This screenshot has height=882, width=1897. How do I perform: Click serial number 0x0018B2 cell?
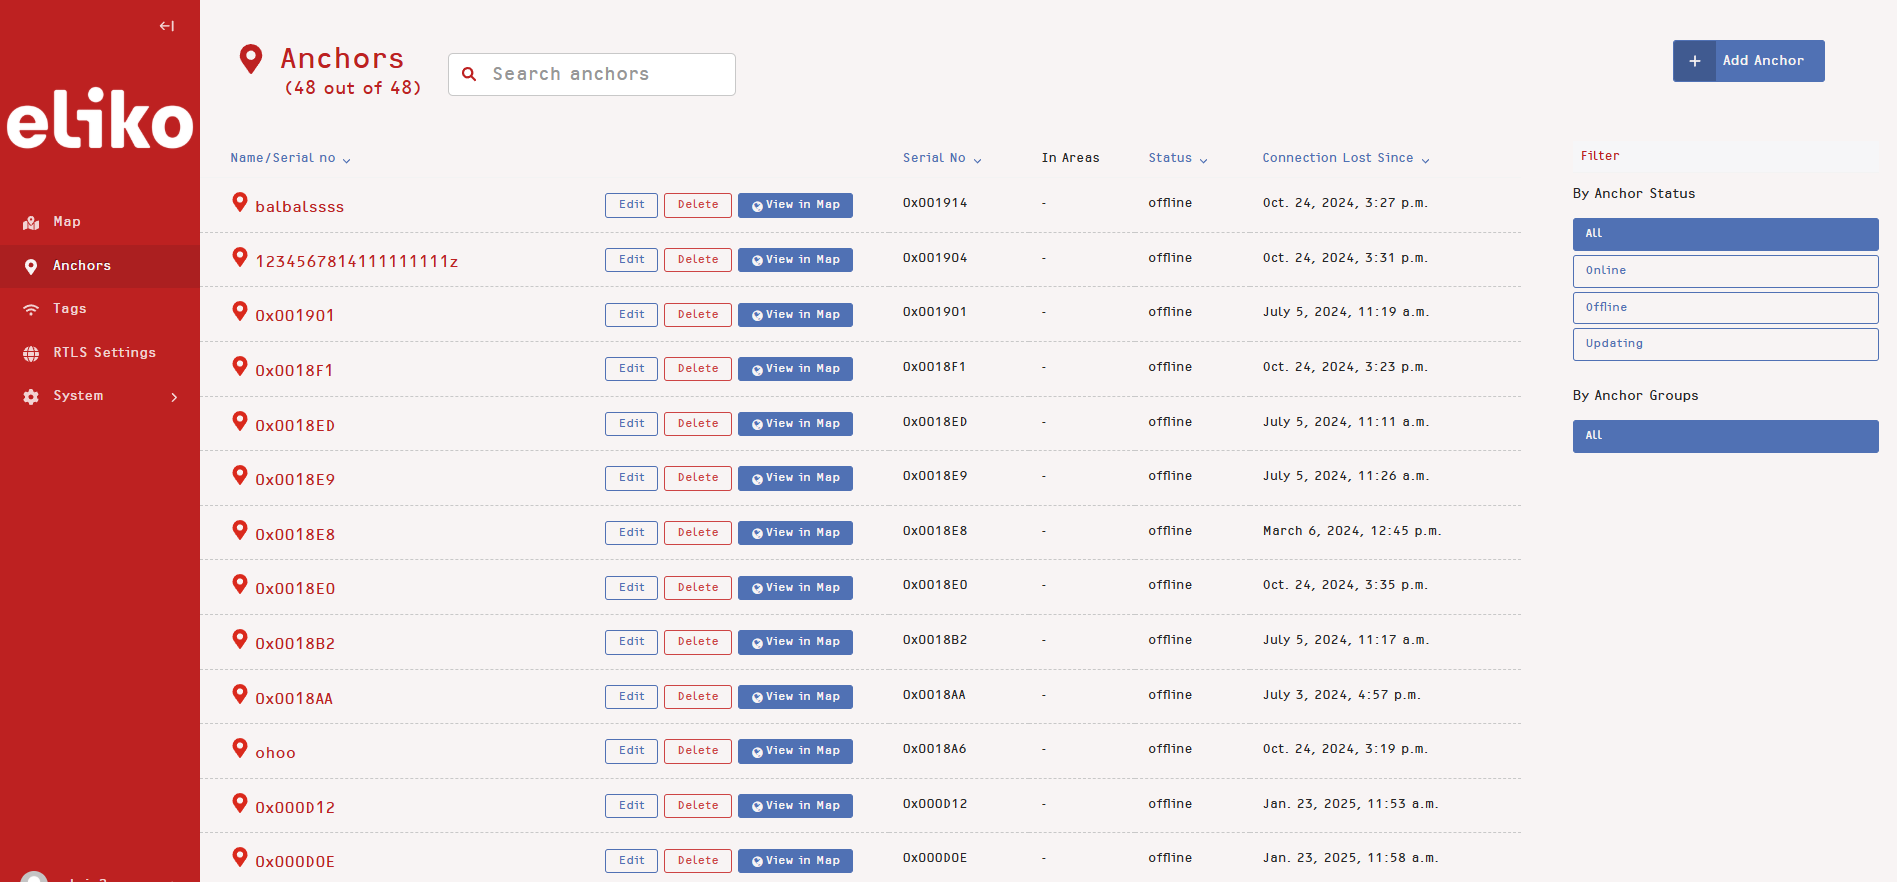935,640
